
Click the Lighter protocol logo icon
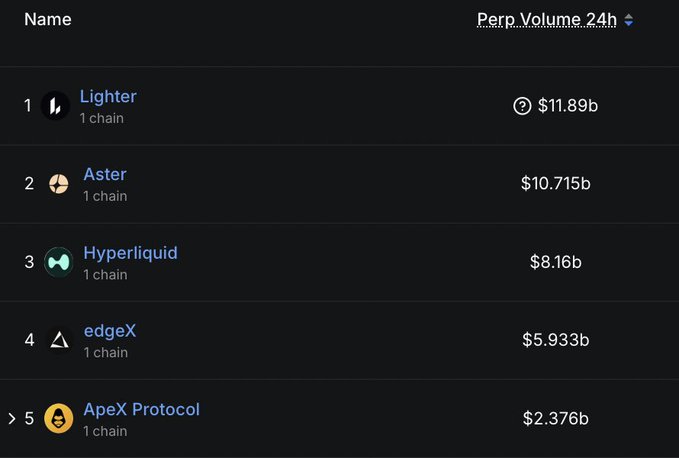point(56,105)
